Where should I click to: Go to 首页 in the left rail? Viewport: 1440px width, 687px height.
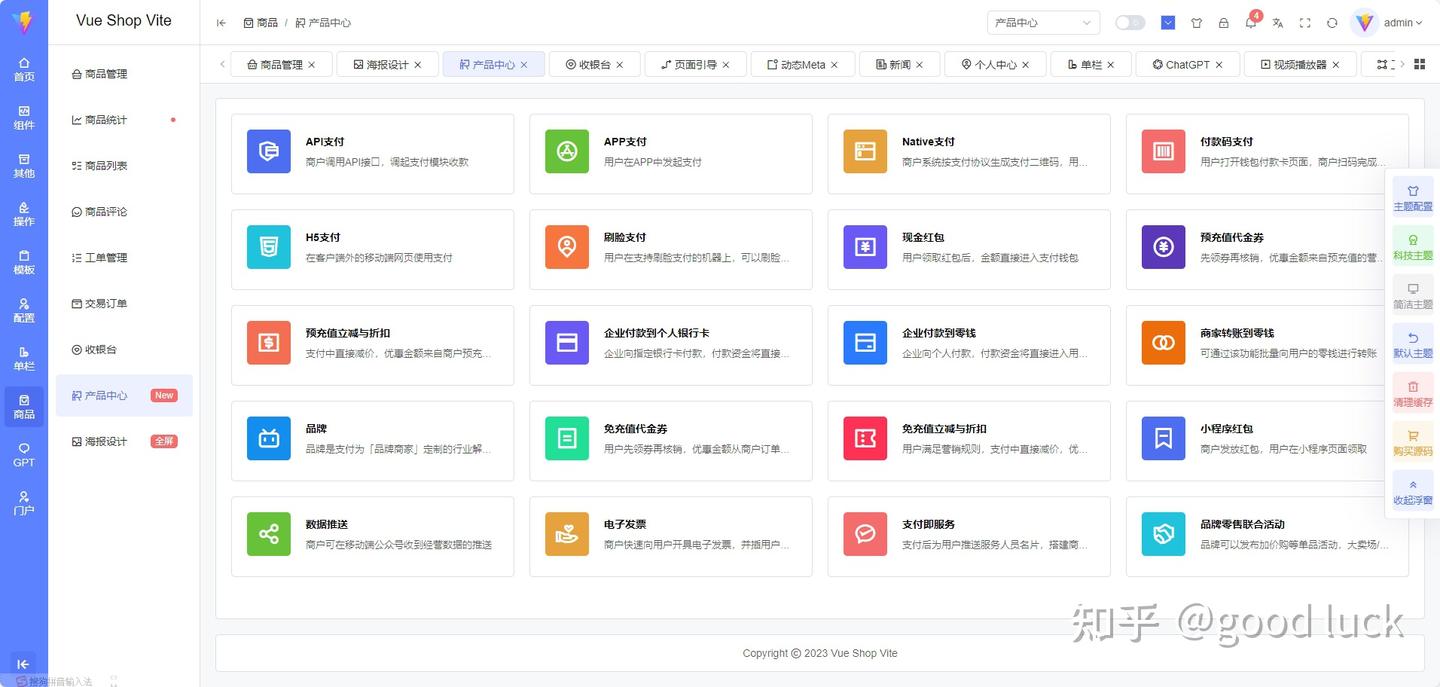click(x=24, y=69)
